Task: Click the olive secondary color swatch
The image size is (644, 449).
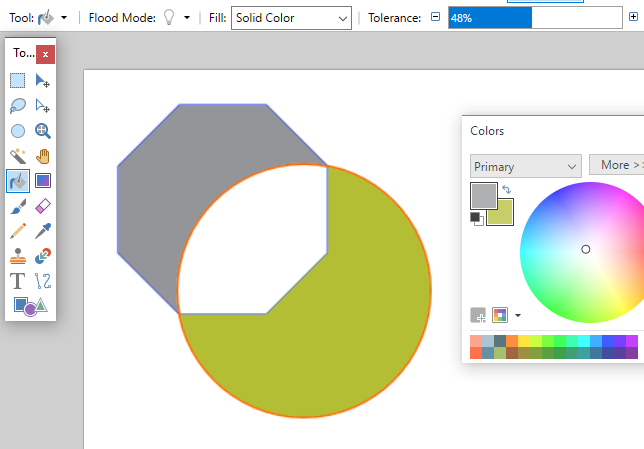Action: pos(504,216)
